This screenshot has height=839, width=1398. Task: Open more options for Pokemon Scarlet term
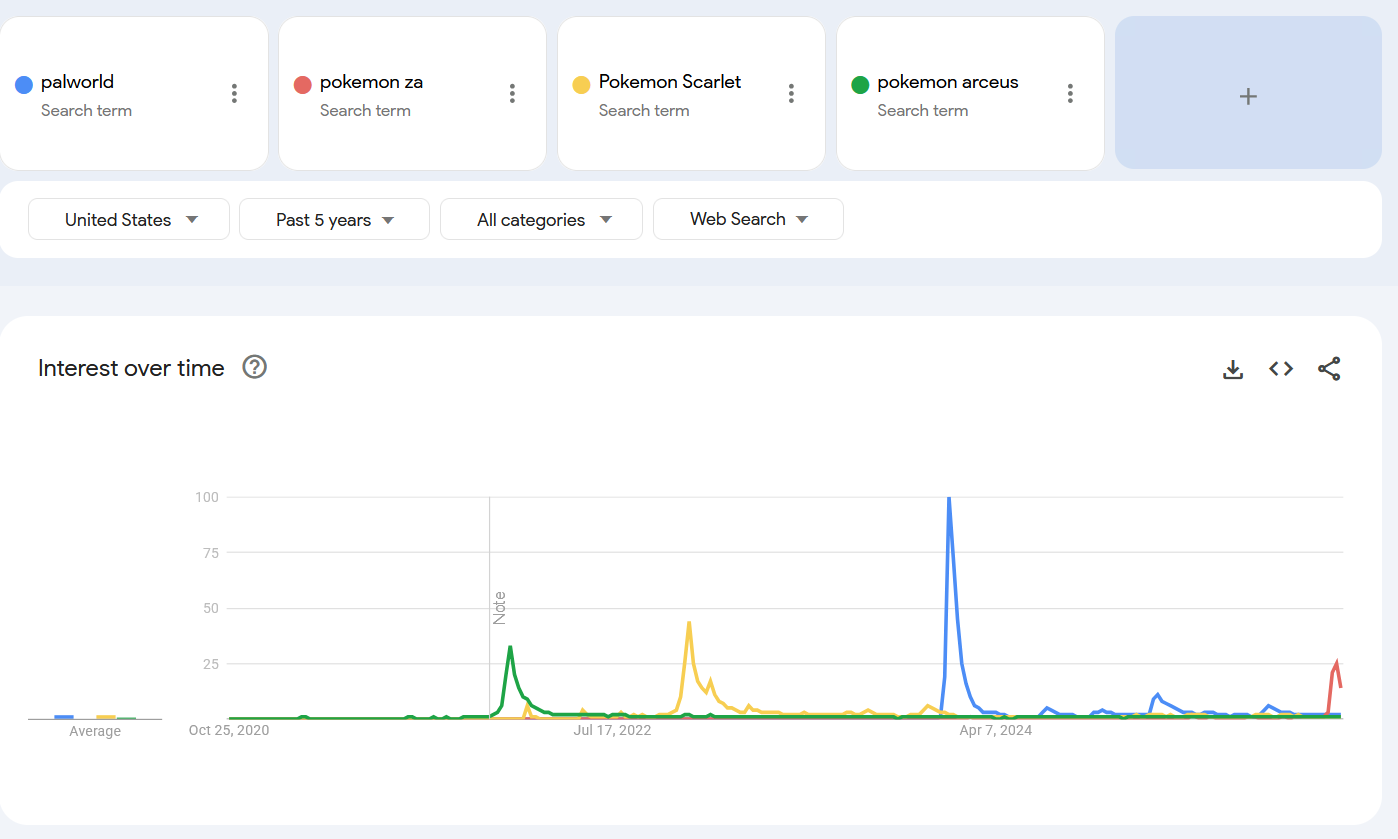791,94
